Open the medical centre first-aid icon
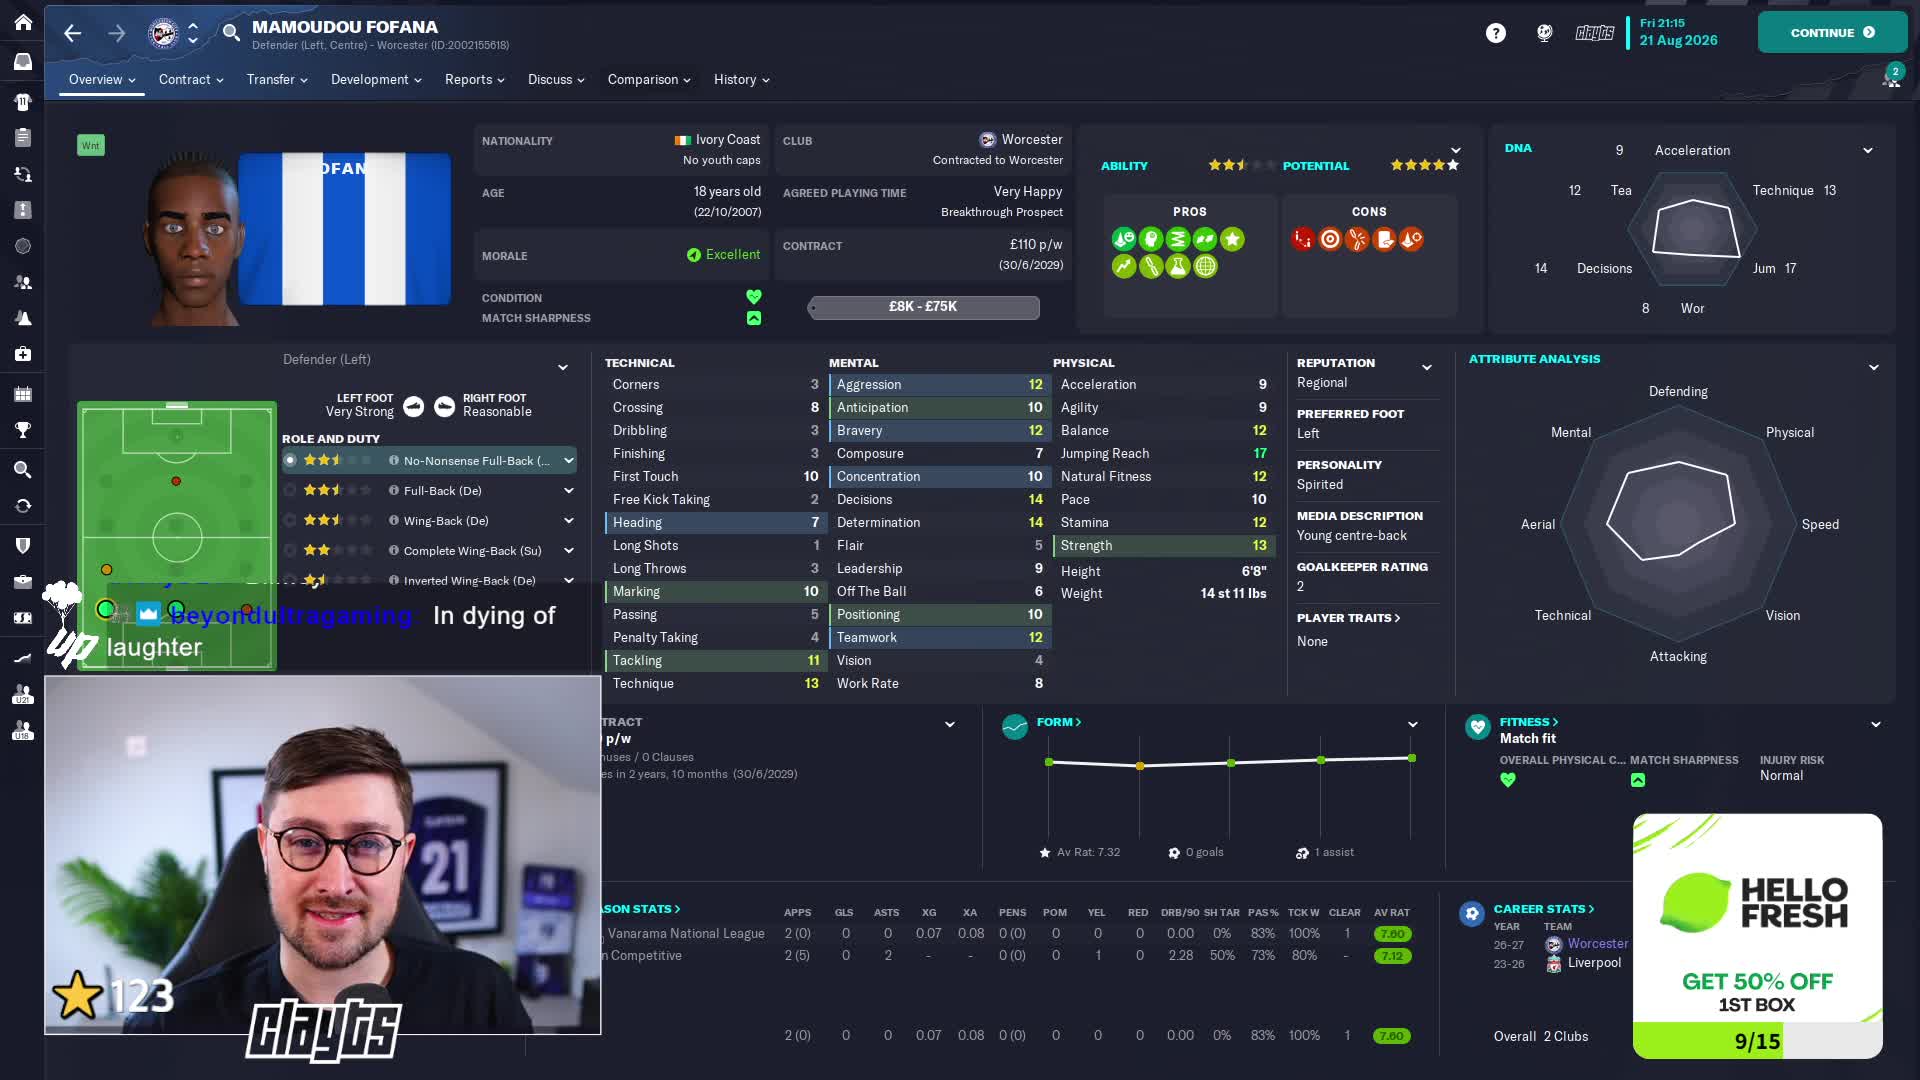Screen dimensions: 1920x1080 pos(23,354)
